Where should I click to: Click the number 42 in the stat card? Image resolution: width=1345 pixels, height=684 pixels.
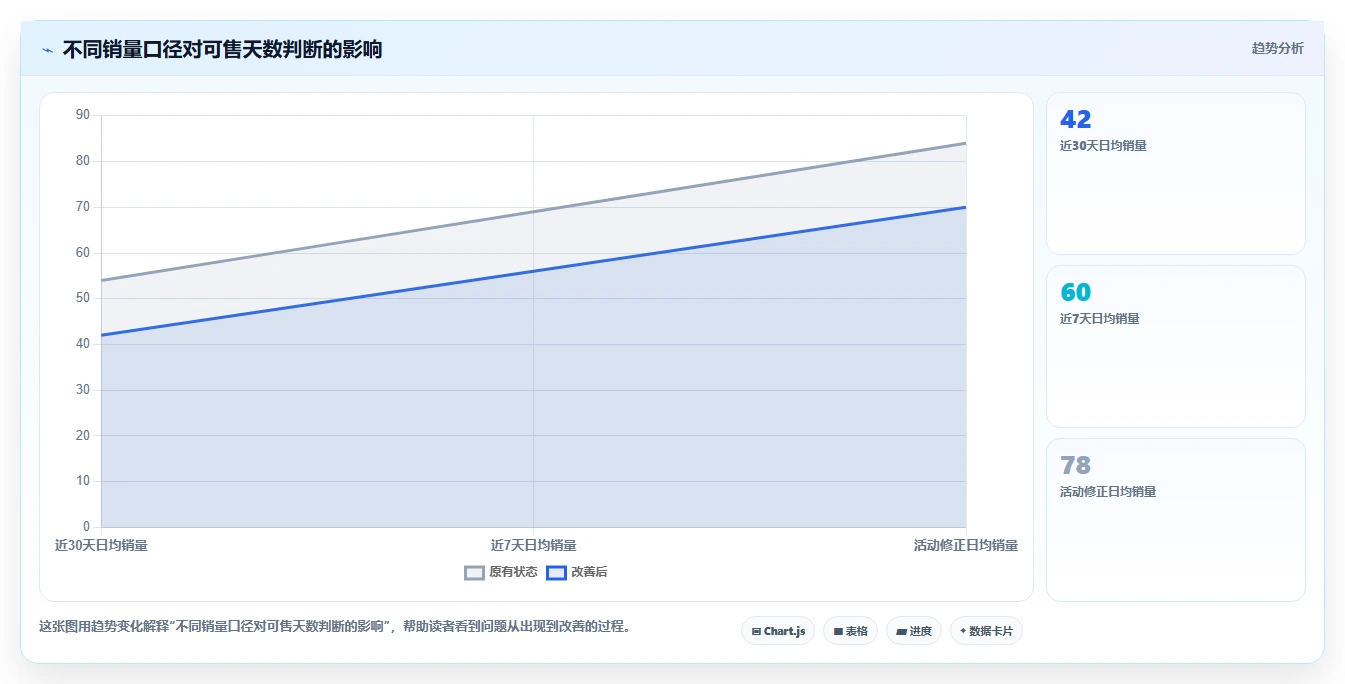1076,119
